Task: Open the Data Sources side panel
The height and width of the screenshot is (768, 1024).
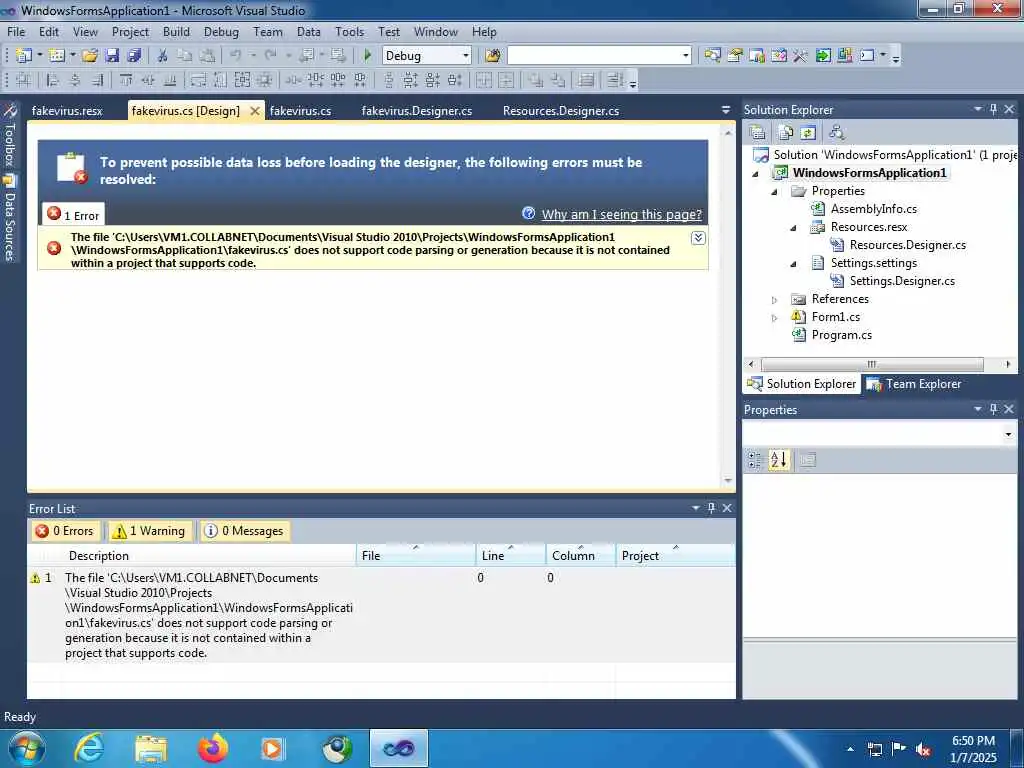Action: tap(9, 218)
